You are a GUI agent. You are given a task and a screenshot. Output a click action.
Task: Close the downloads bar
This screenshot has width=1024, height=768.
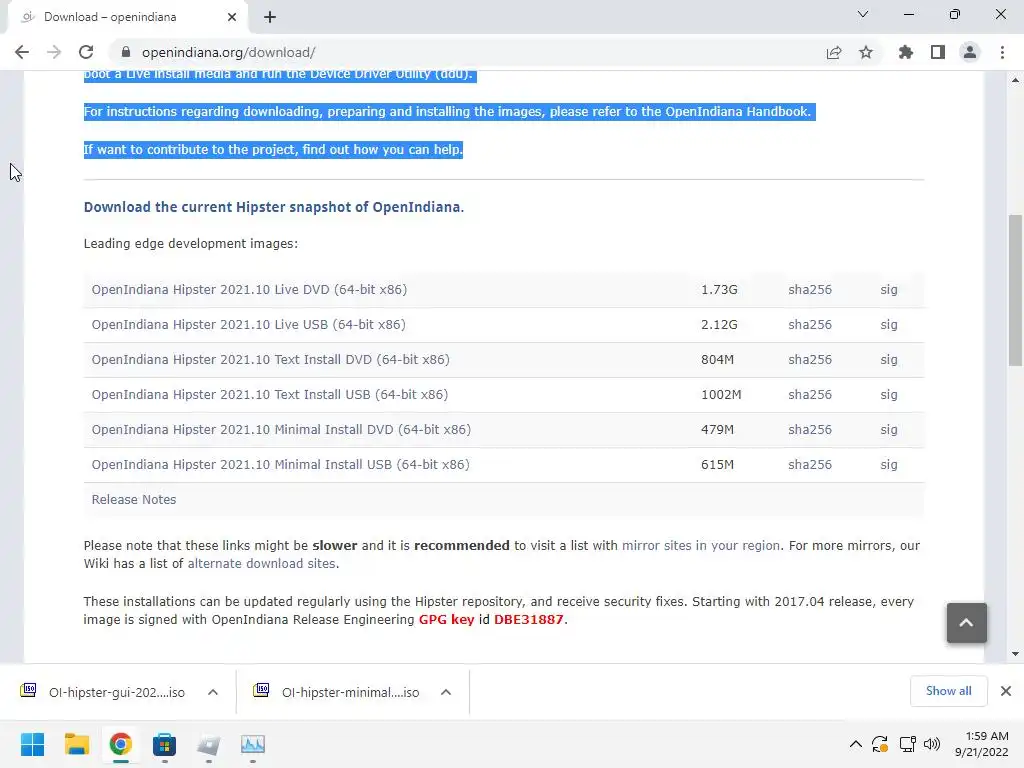[1006, 691]
